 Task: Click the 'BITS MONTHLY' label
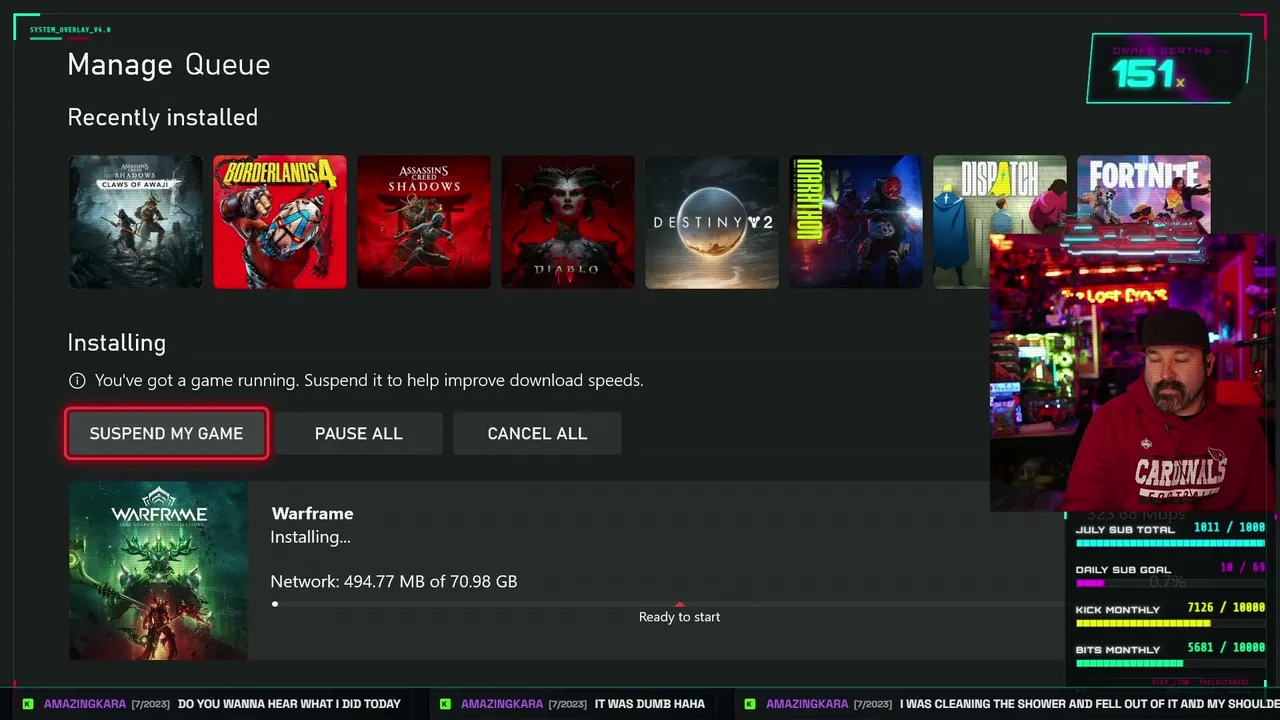click(x=1118, y=649)
